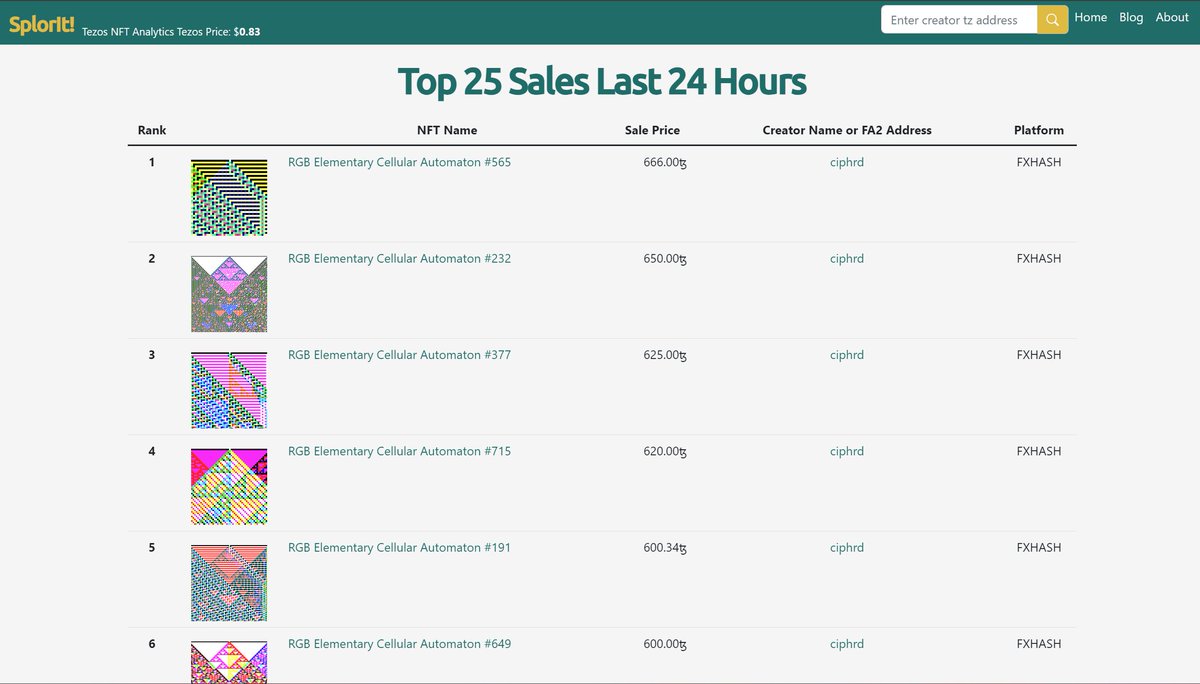Open RGB Elementary Cellular Automaton #649 link
1200x684 pixels.
pos(399,644)
